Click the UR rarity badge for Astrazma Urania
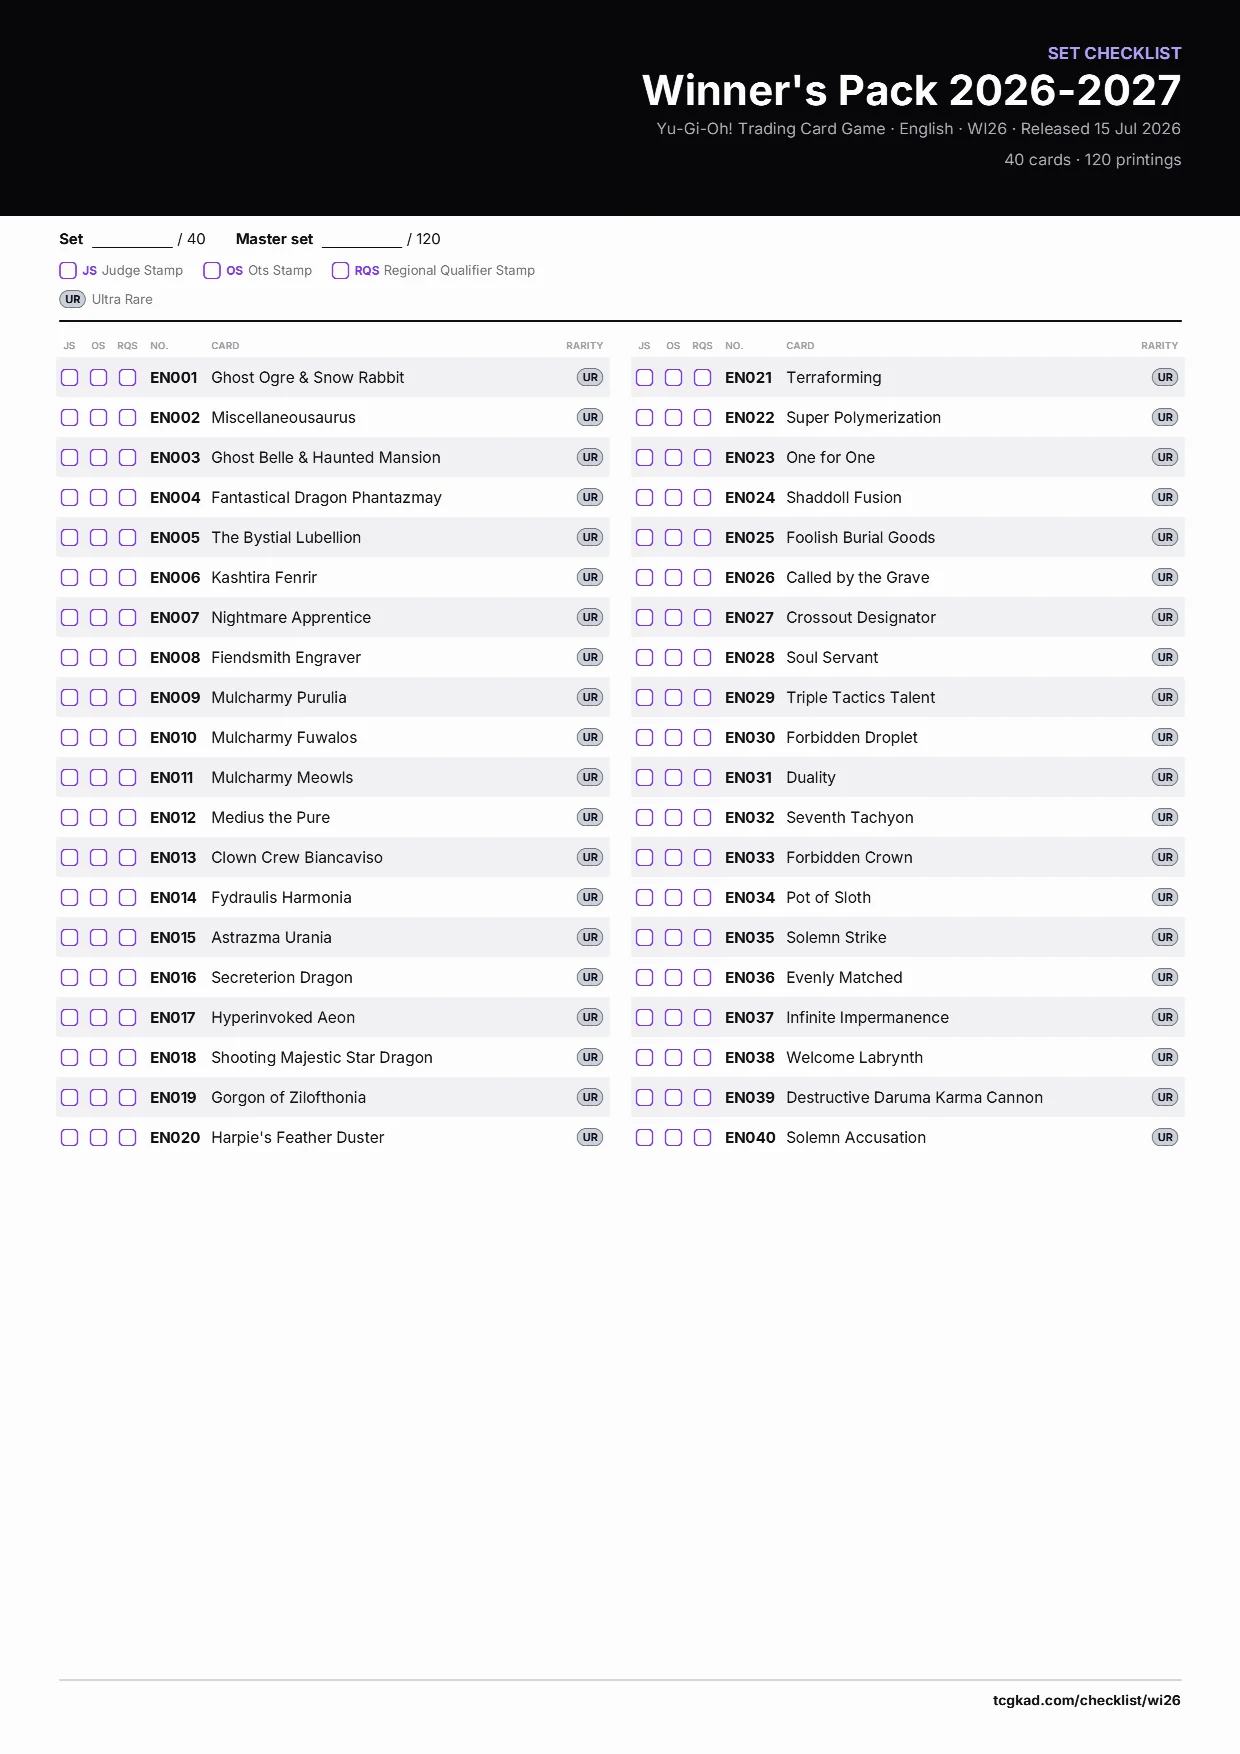The image size is (1240, 1754). click(590, 937)
